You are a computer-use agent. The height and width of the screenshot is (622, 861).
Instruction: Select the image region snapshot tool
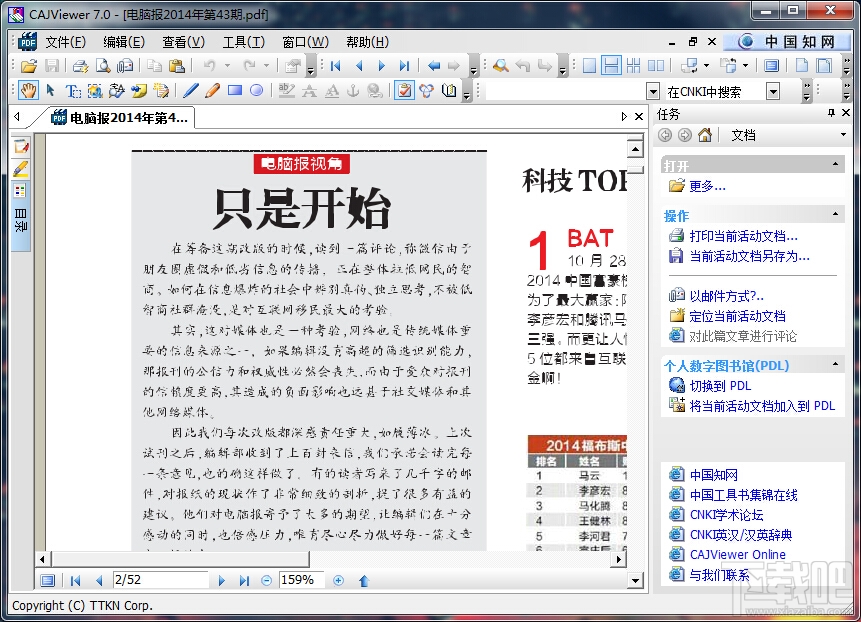click(x=95, y=91)
